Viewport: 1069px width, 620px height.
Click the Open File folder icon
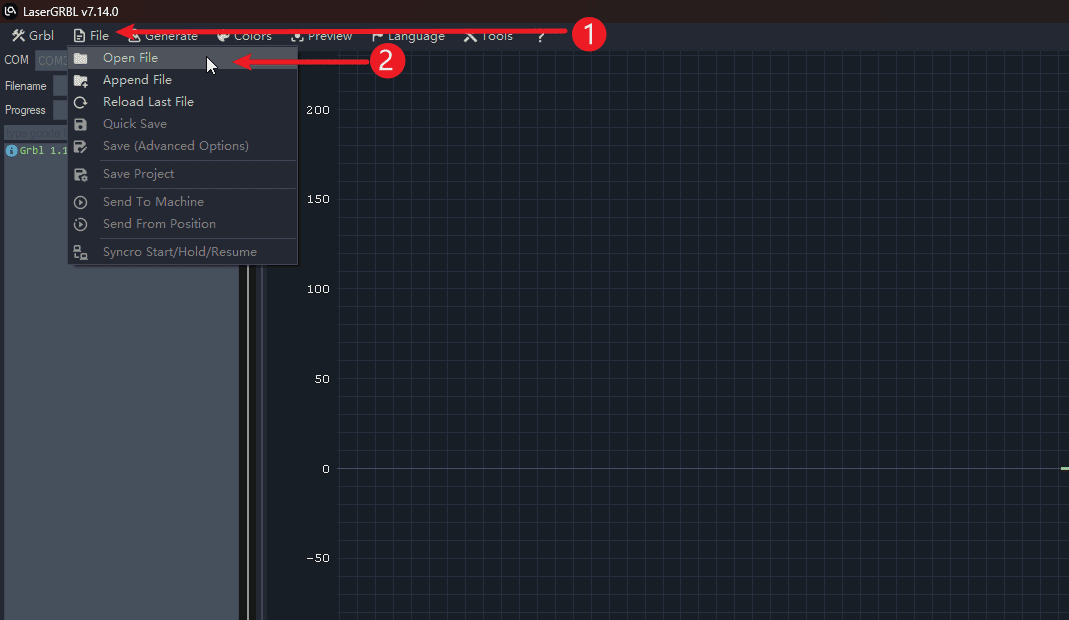[x=81, y=58]
